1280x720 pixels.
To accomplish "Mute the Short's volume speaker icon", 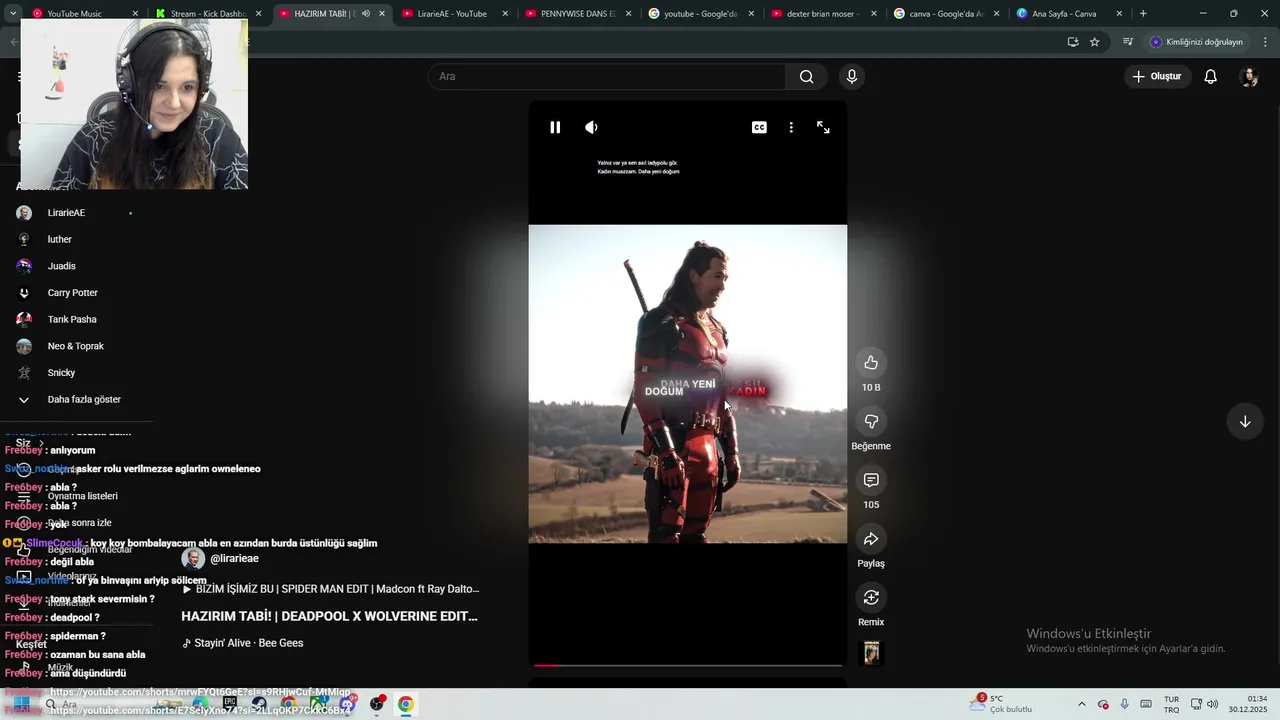I will tap(591, 127).
